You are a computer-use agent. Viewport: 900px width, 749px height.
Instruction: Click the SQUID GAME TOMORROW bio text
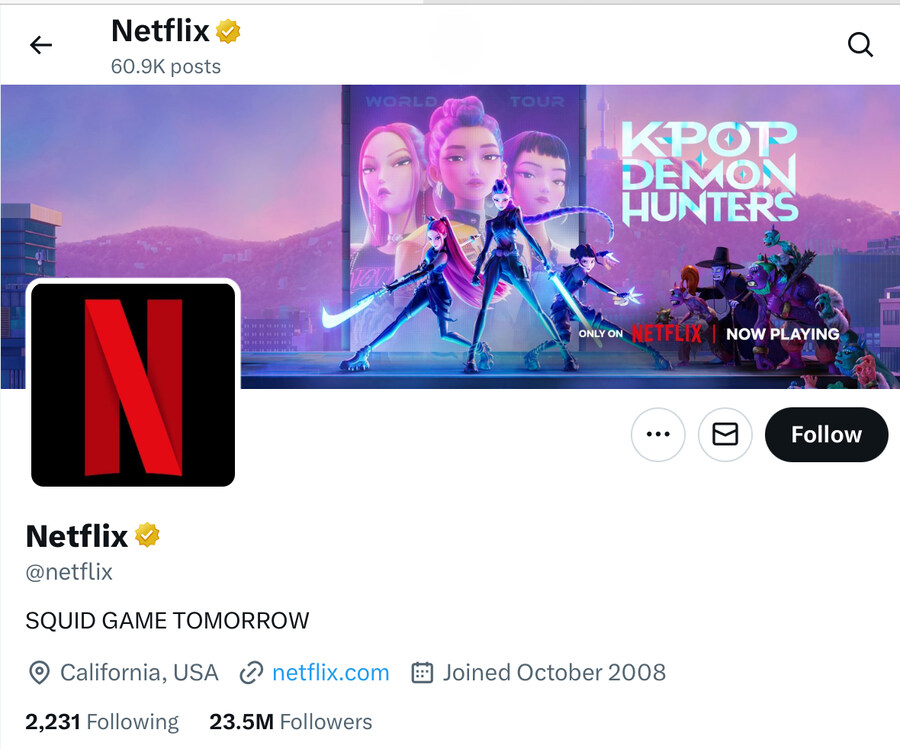[x=168, y=620]
